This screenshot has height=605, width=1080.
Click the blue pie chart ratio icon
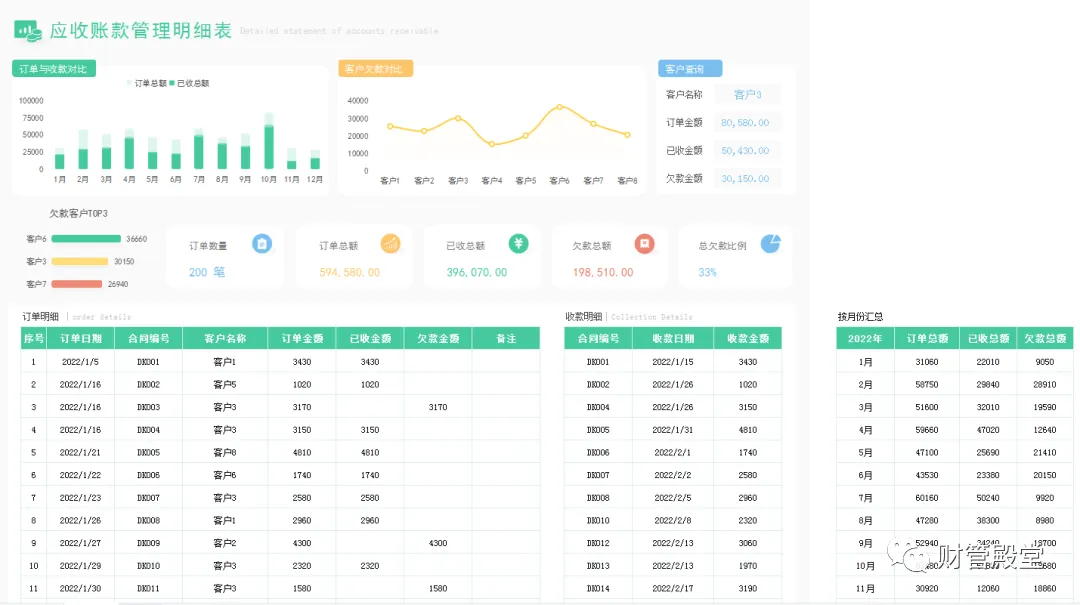coord(771,244)
